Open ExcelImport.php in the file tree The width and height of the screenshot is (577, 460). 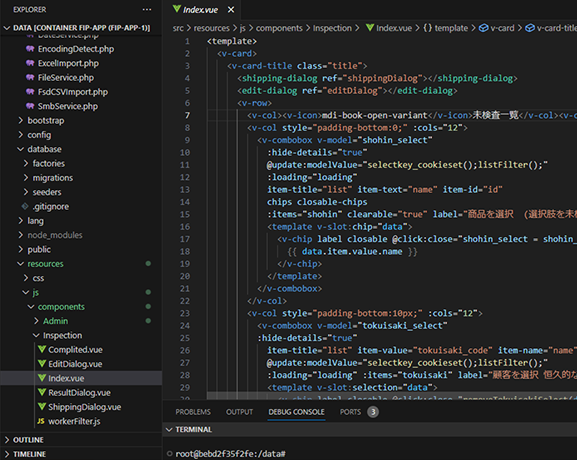(68, 63)
